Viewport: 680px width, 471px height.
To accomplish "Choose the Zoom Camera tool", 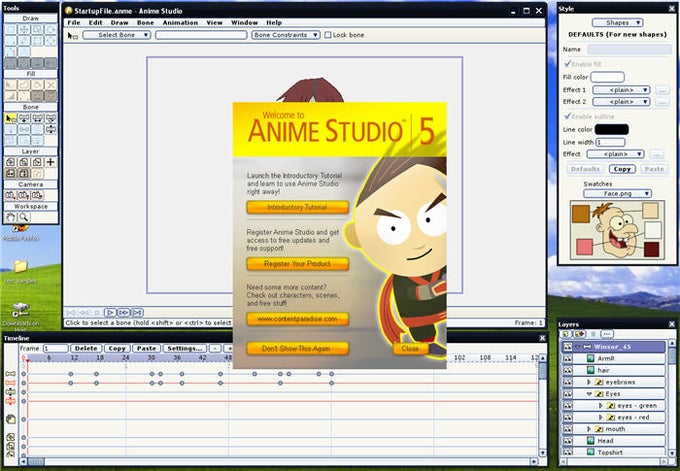I will point(24,195).
